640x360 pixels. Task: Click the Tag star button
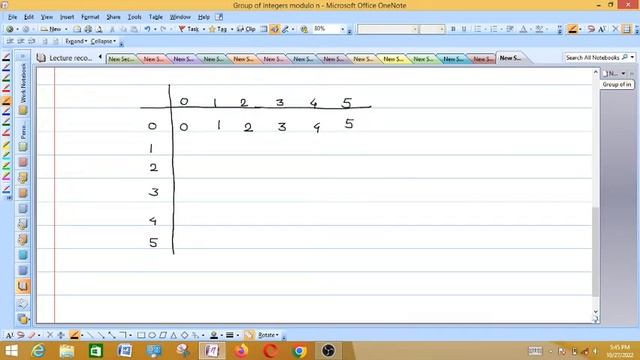click(x=218, y=29)
